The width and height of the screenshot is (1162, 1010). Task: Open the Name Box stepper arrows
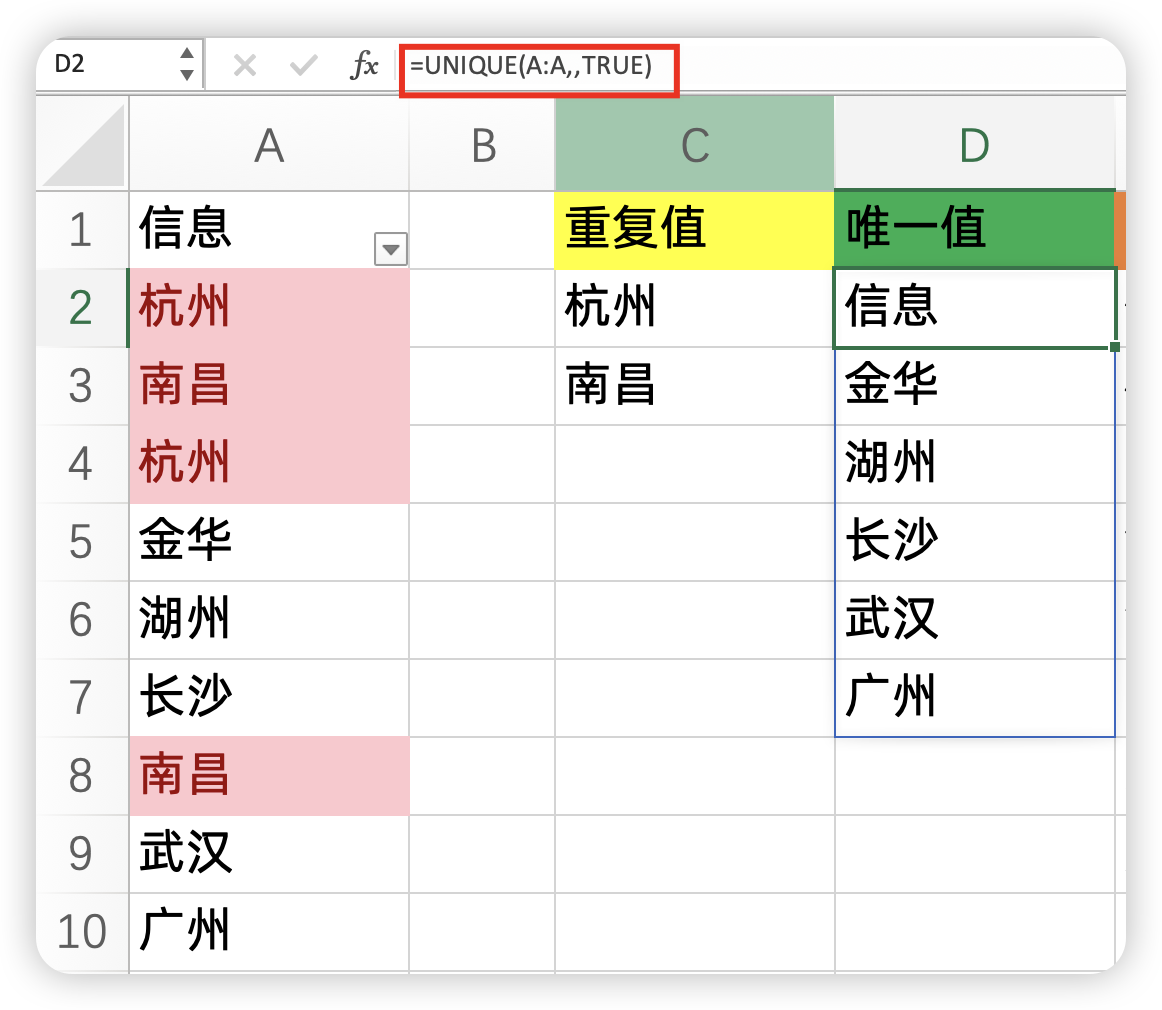point(187,64)
